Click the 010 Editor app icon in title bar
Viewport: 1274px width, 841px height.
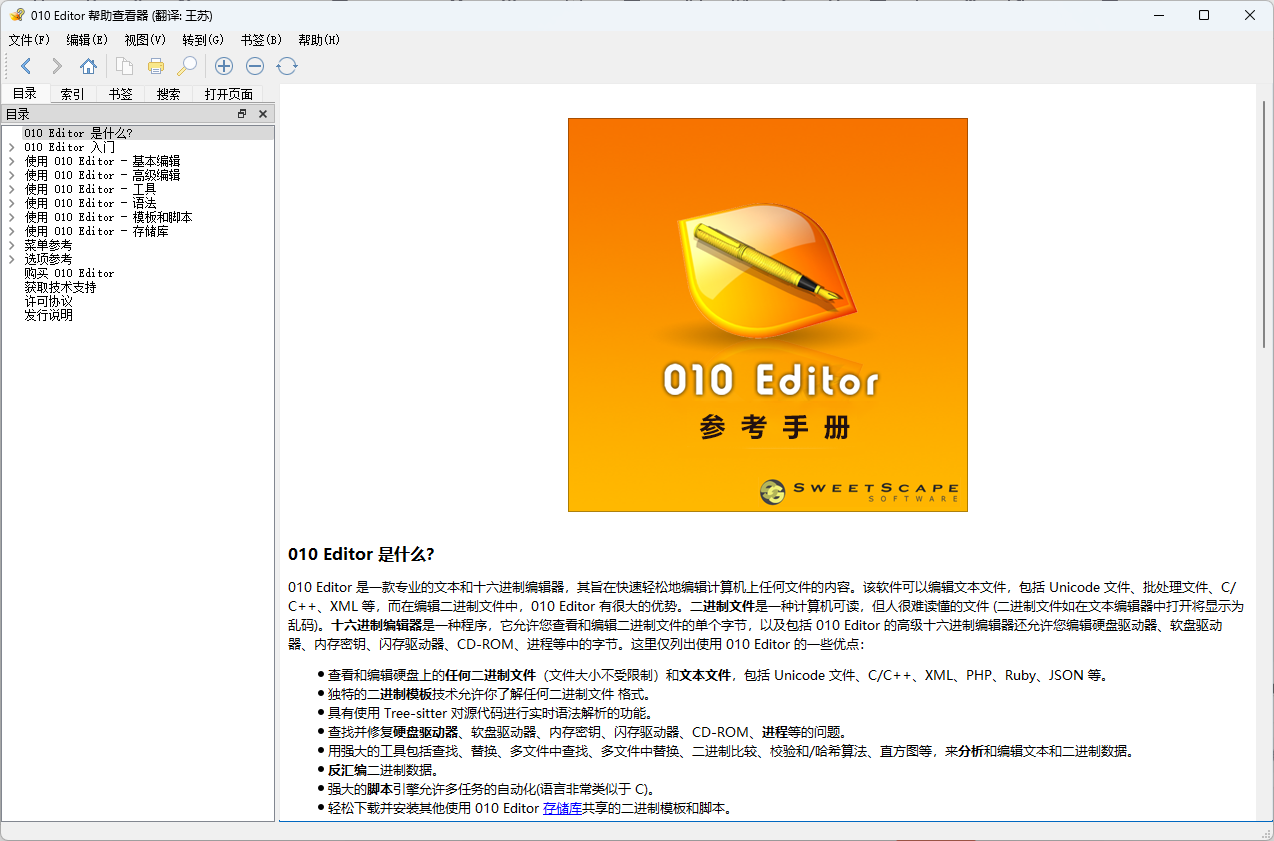click(17, 15)
